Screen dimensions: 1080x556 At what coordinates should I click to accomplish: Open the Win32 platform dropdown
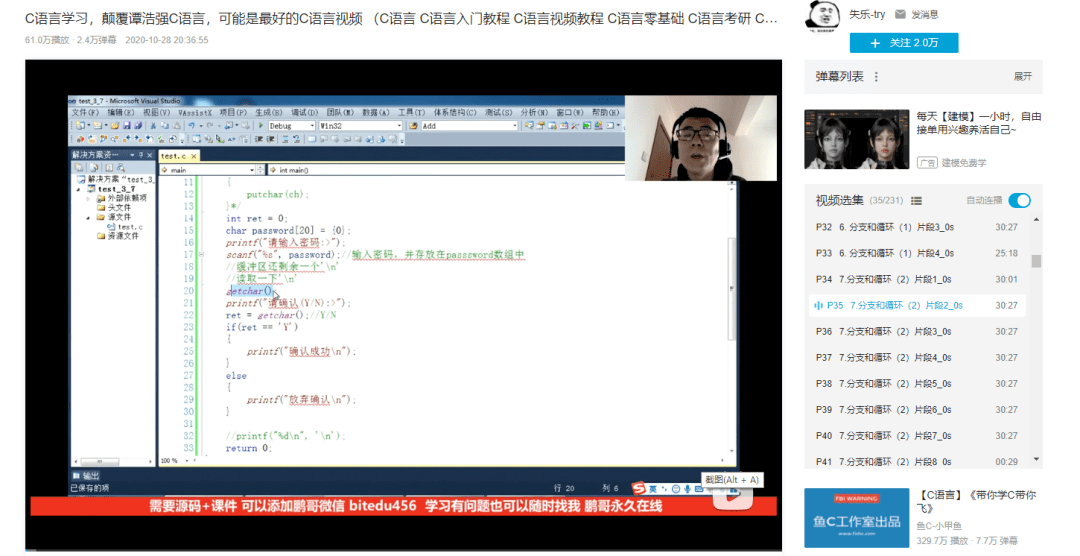tap(398, 126)
